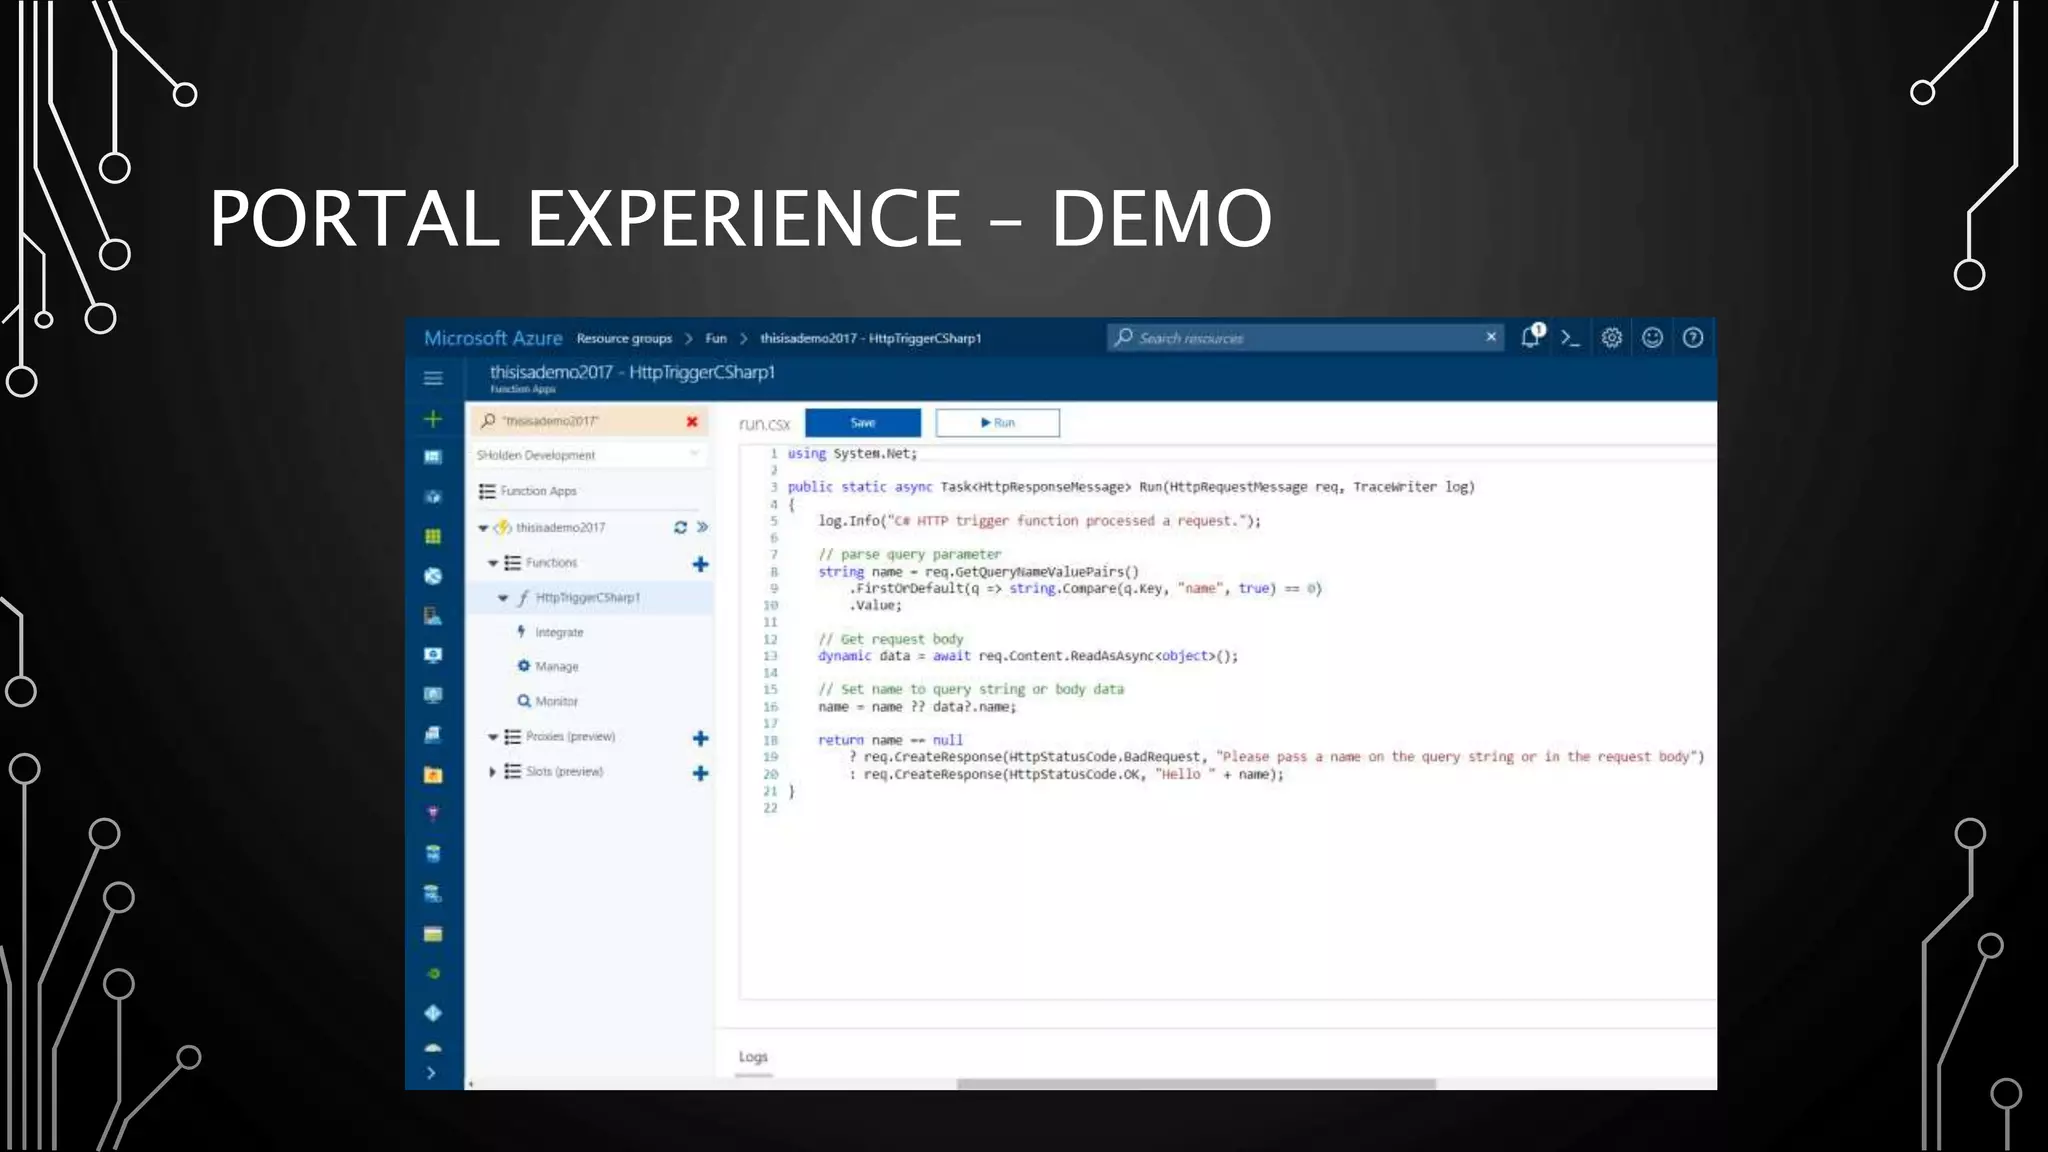The height and width of the screenshot is (1152, 2048).
Task: Clear the Search resources box
Action: click(1491, 337)
